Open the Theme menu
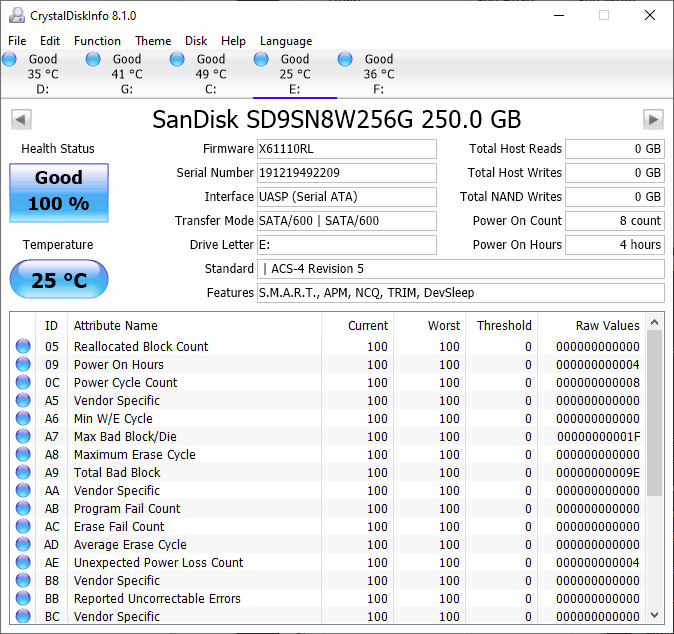 click(x=153, y=41)
